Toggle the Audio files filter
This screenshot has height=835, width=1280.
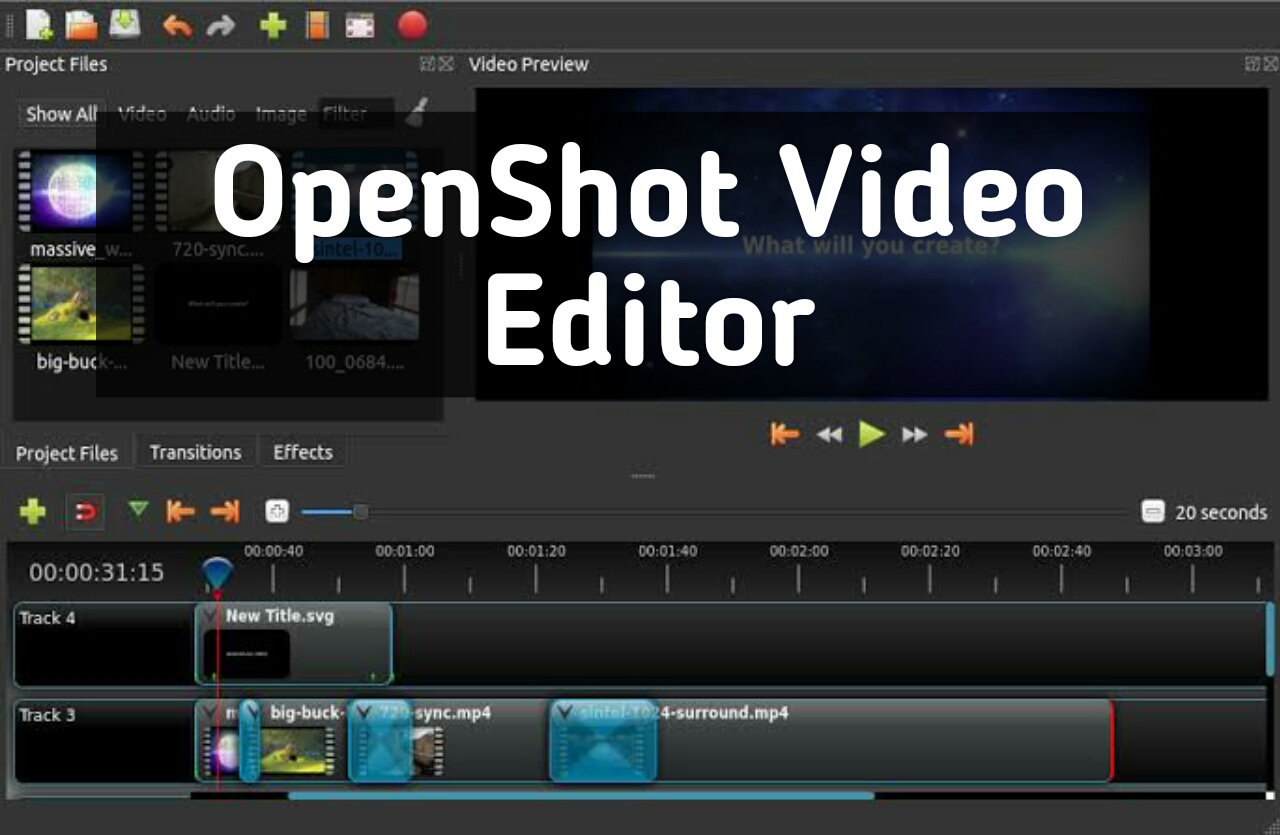point(210,113)
